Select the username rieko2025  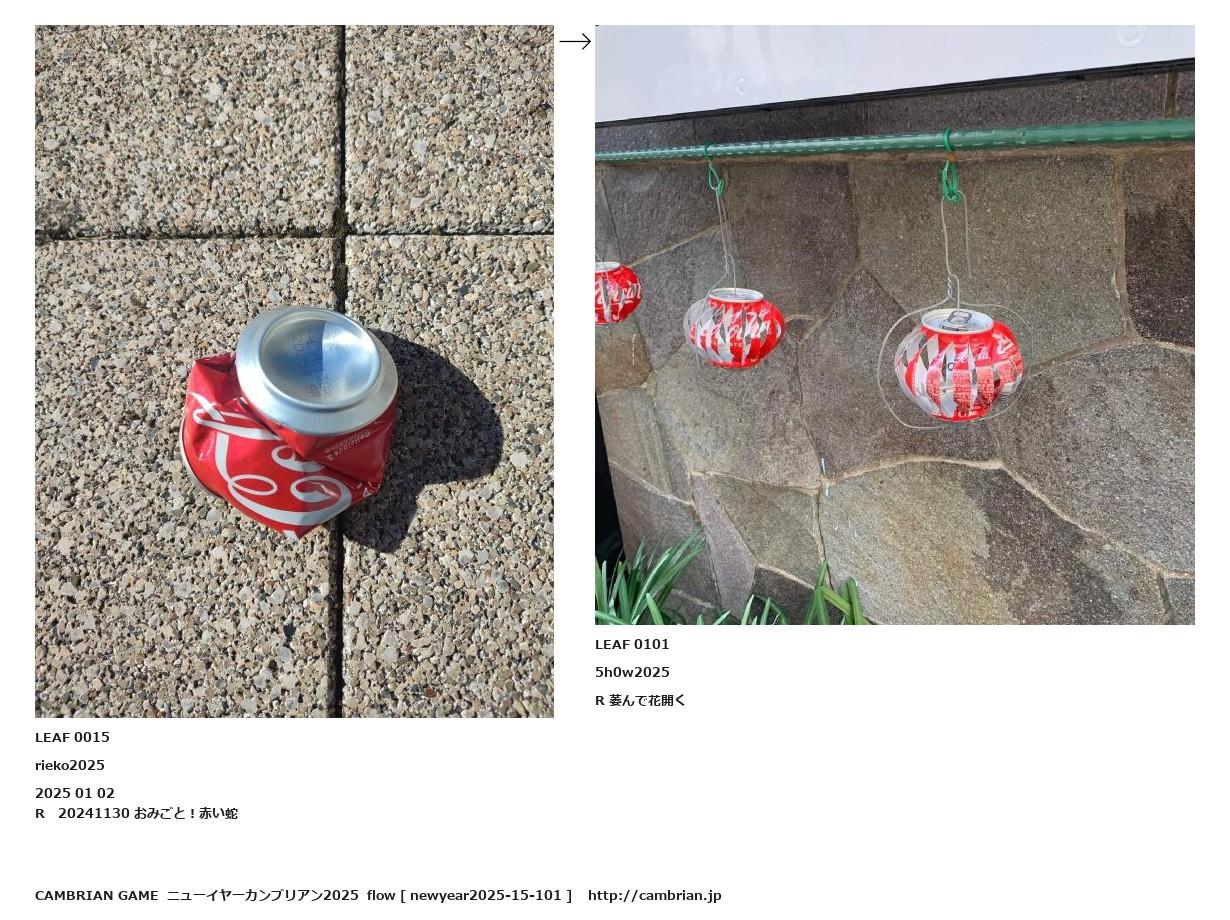tap(70, 766)
